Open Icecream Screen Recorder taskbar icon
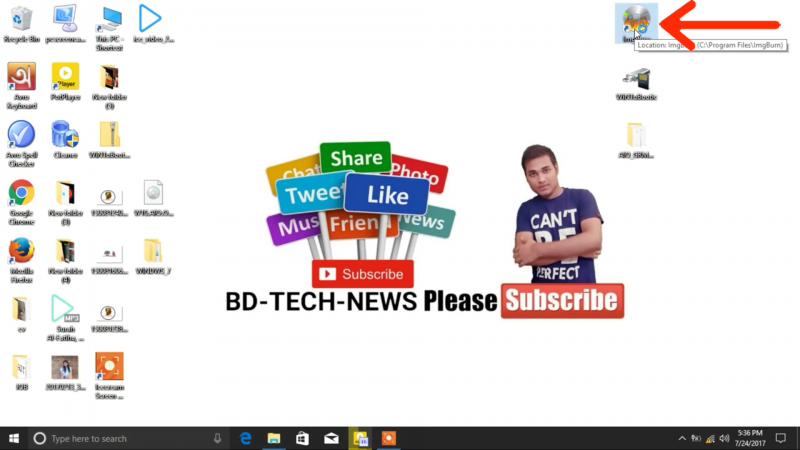Screen dimensions: 800x450 coord(389,438)
